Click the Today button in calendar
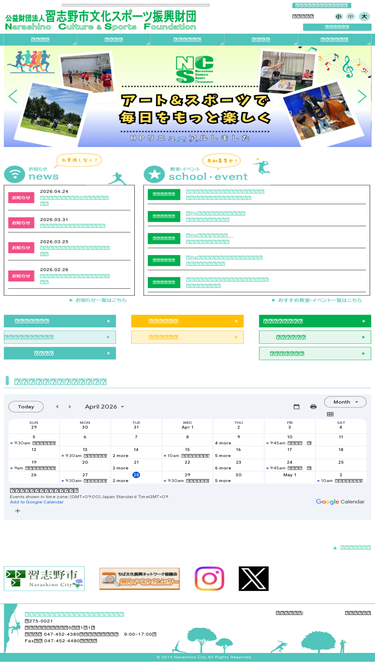Image resolution: width=375 pixels, height=667 pixels. [26, 407]
